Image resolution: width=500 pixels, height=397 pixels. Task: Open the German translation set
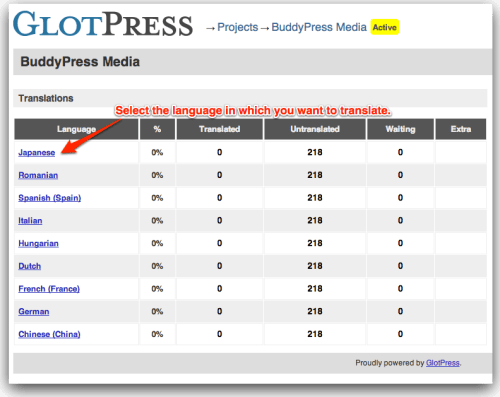pos(34,311)
